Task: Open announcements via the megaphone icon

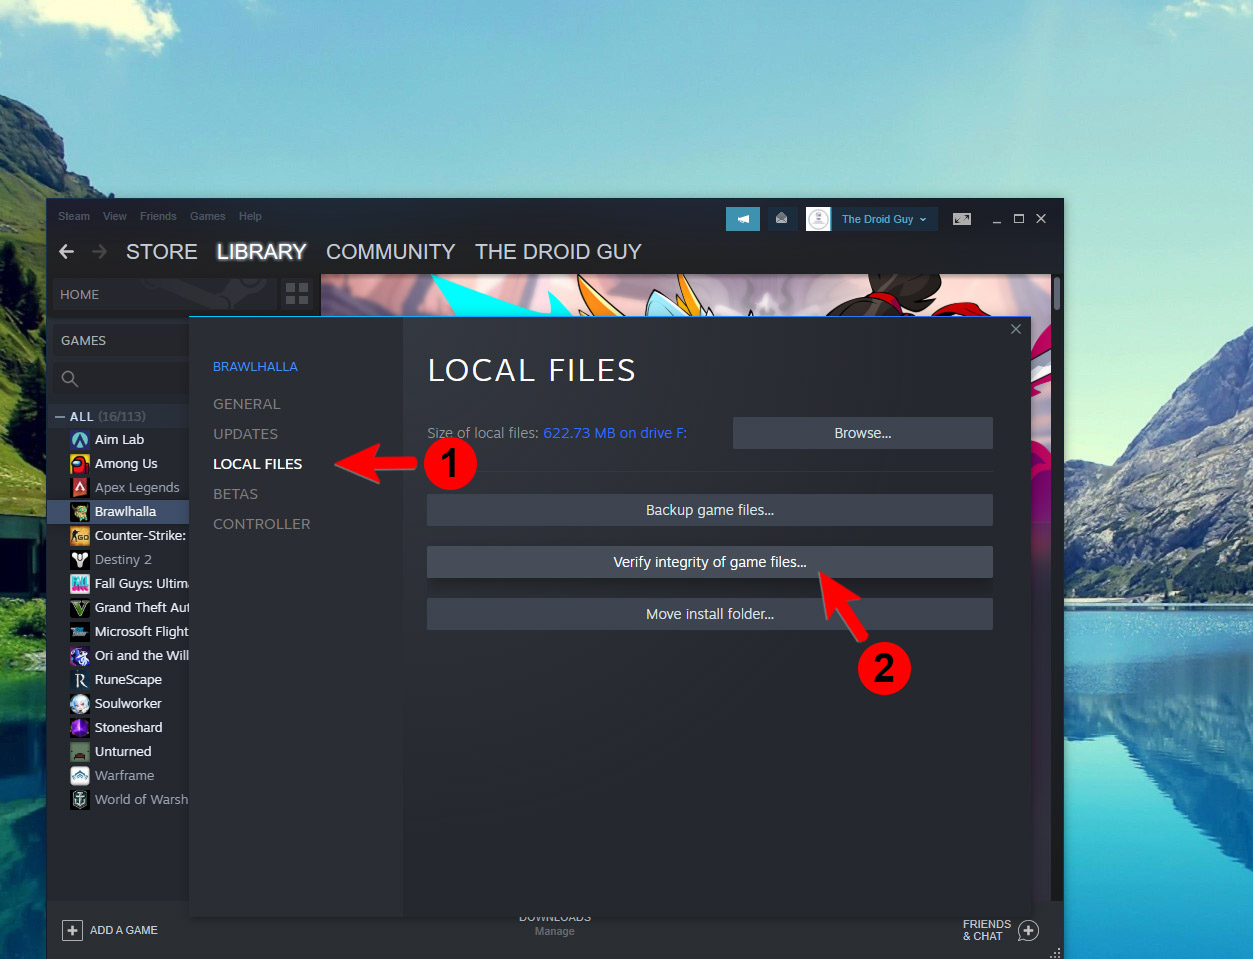Action: click(x=742, y=218)
